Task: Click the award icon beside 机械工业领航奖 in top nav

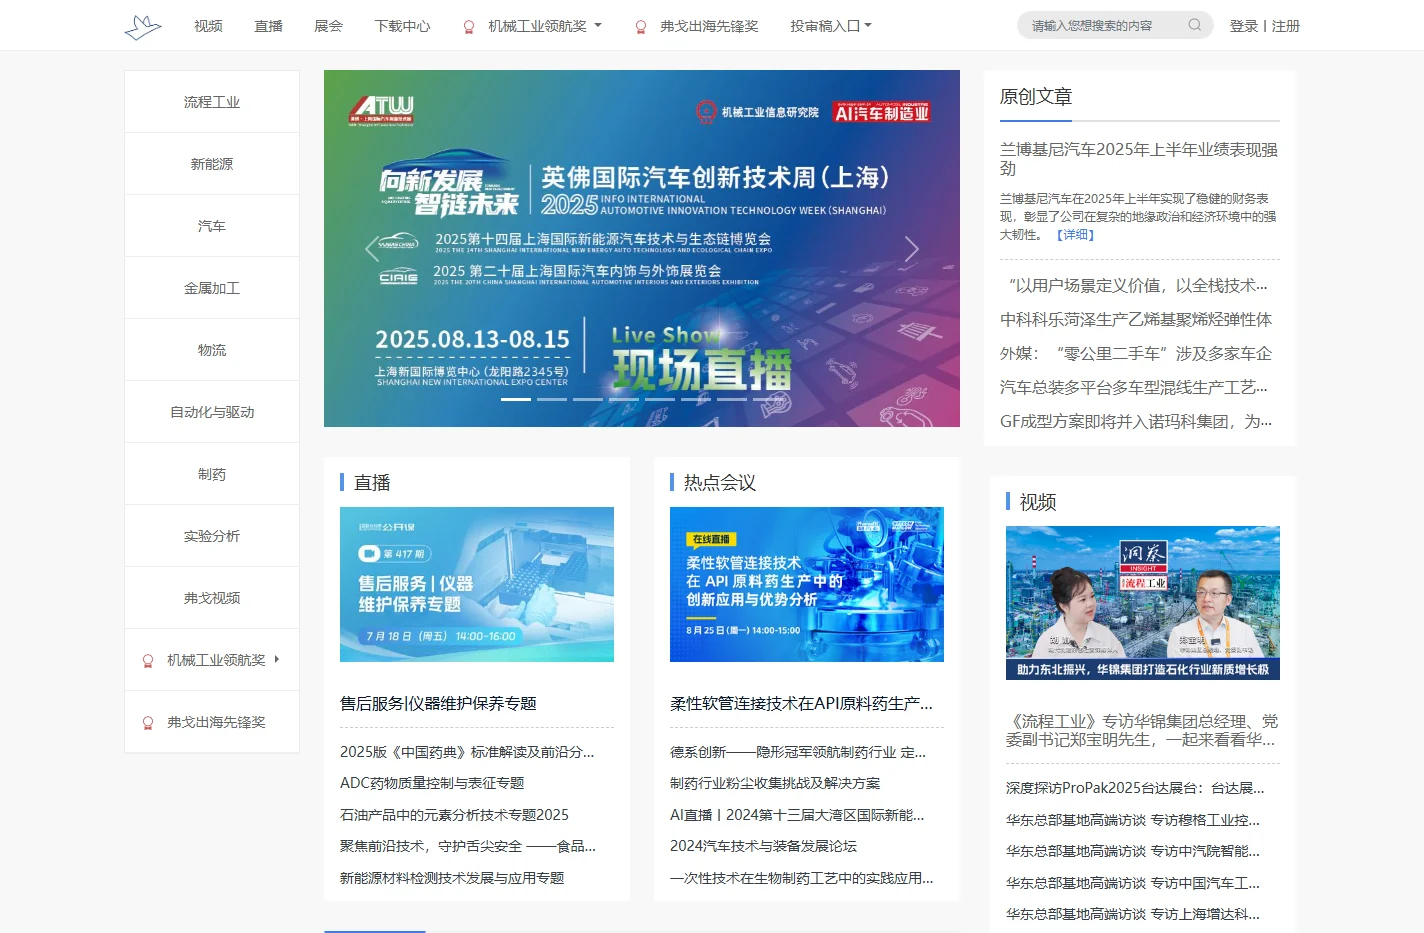Action: coord(469,27)
